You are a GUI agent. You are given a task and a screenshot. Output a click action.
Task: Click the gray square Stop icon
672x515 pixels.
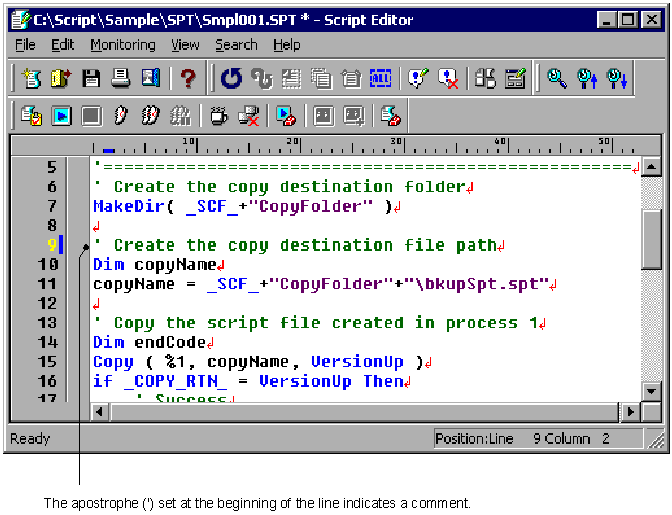pos(91,116)
